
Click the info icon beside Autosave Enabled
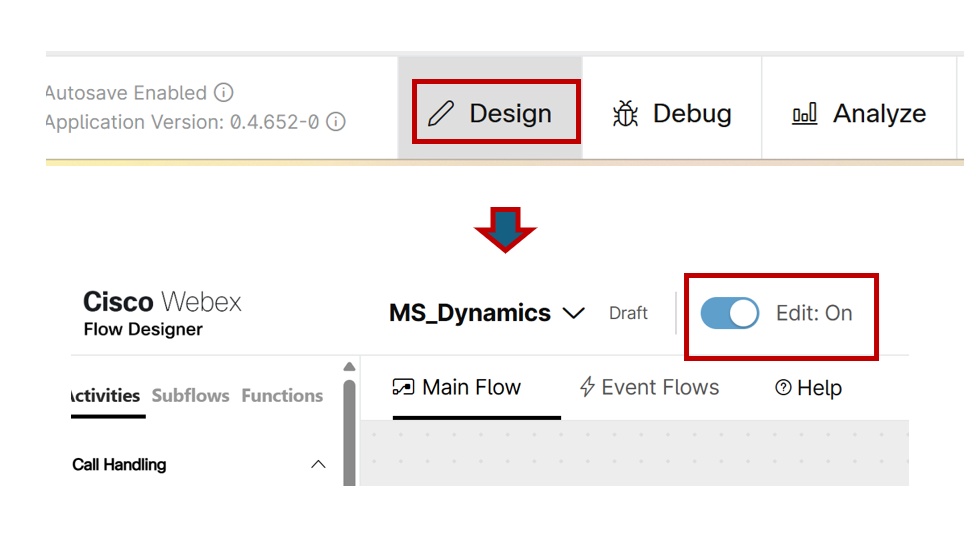224,93
